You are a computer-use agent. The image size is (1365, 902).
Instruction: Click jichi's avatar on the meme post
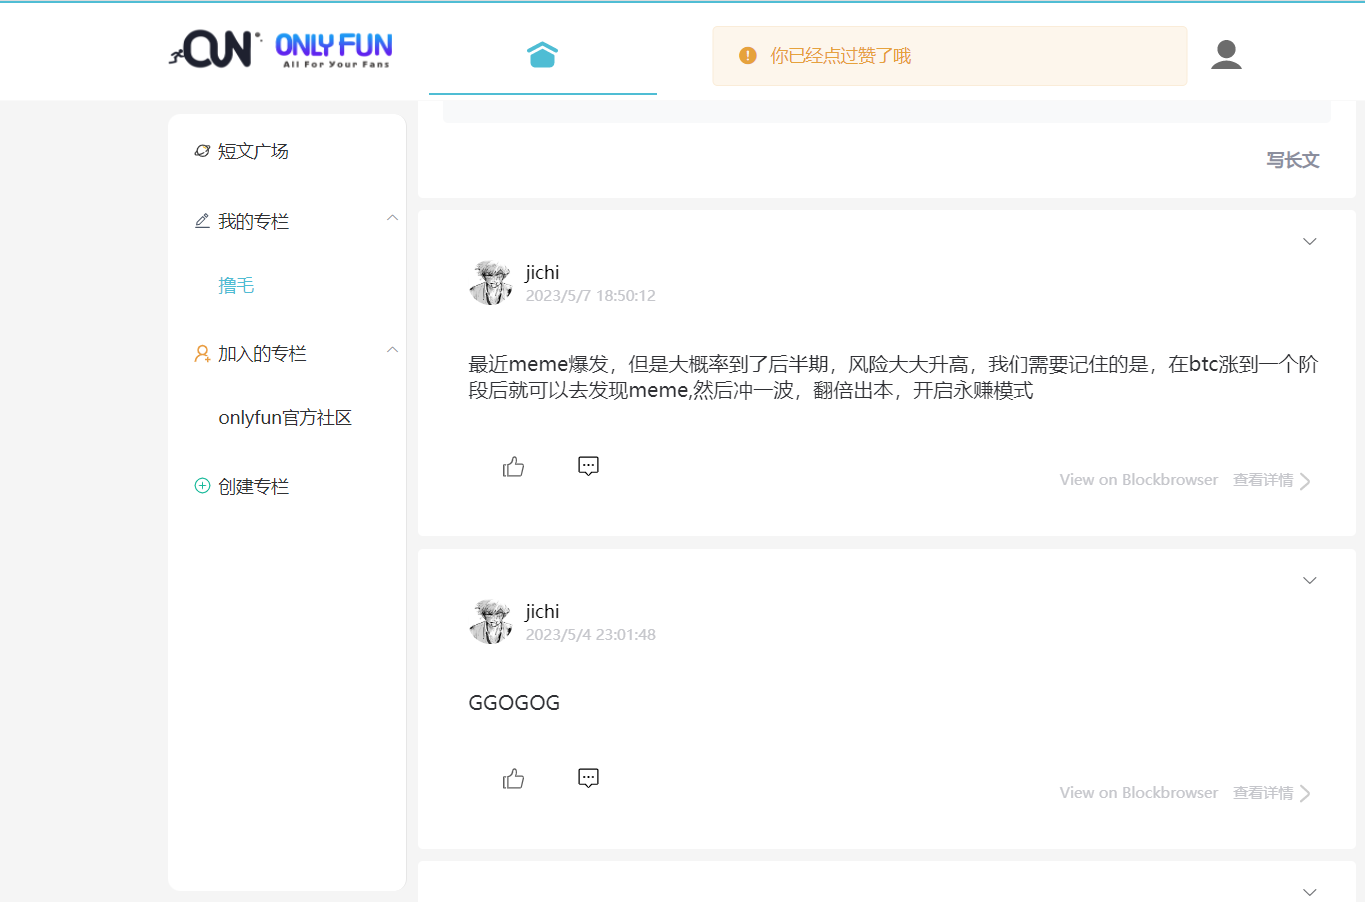pos(490,282)
